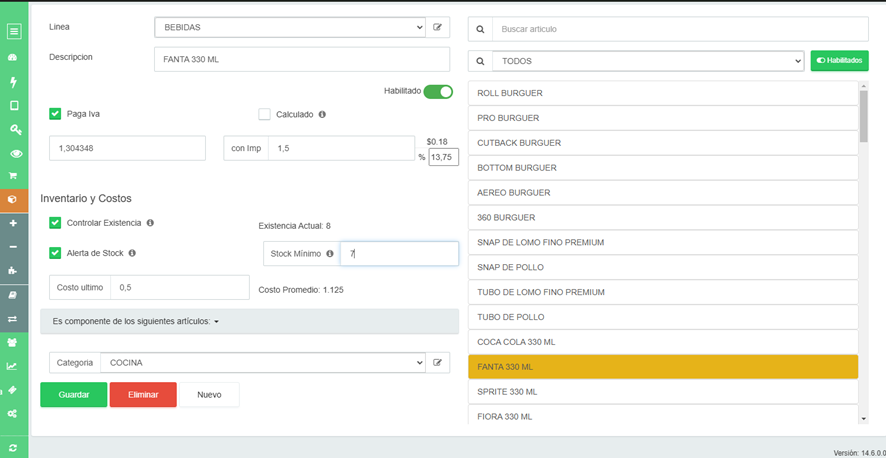Uncheck the Controlar Existencia checkbox
The width and height of the screenshot is (886, 458).
[55, 223]
